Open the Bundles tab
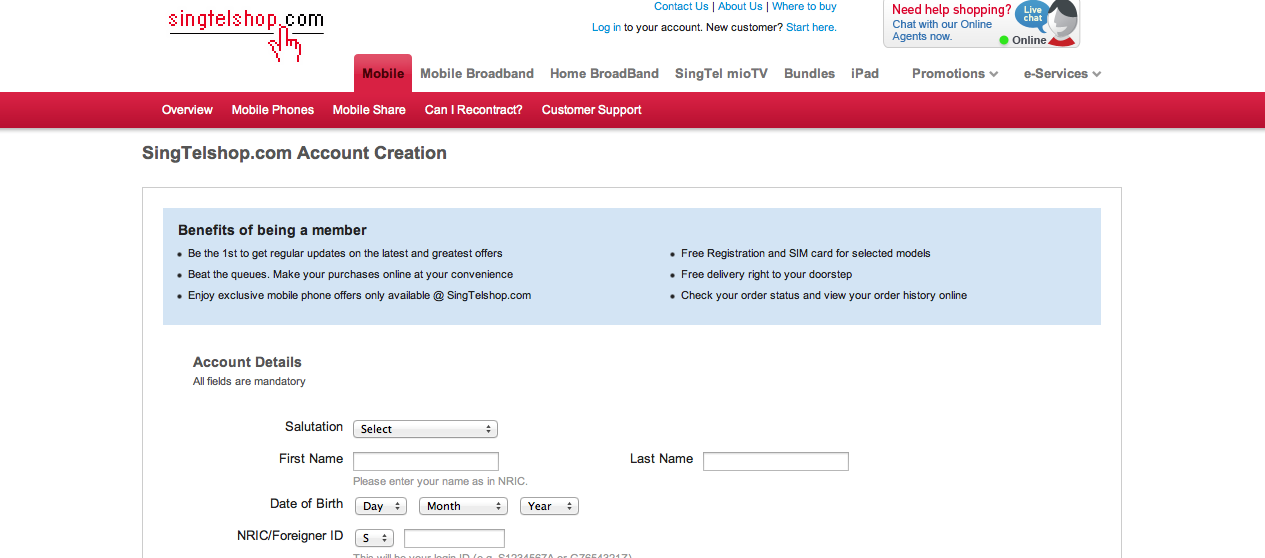The width and height of the screenshot is (1265, 558). point(809,73)
